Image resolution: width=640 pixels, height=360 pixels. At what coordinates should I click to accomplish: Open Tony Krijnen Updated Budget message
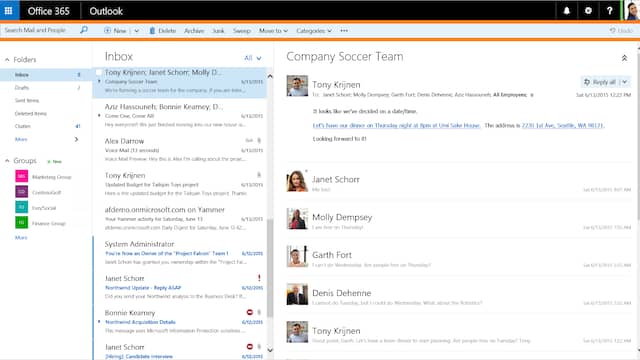point(180,184)
